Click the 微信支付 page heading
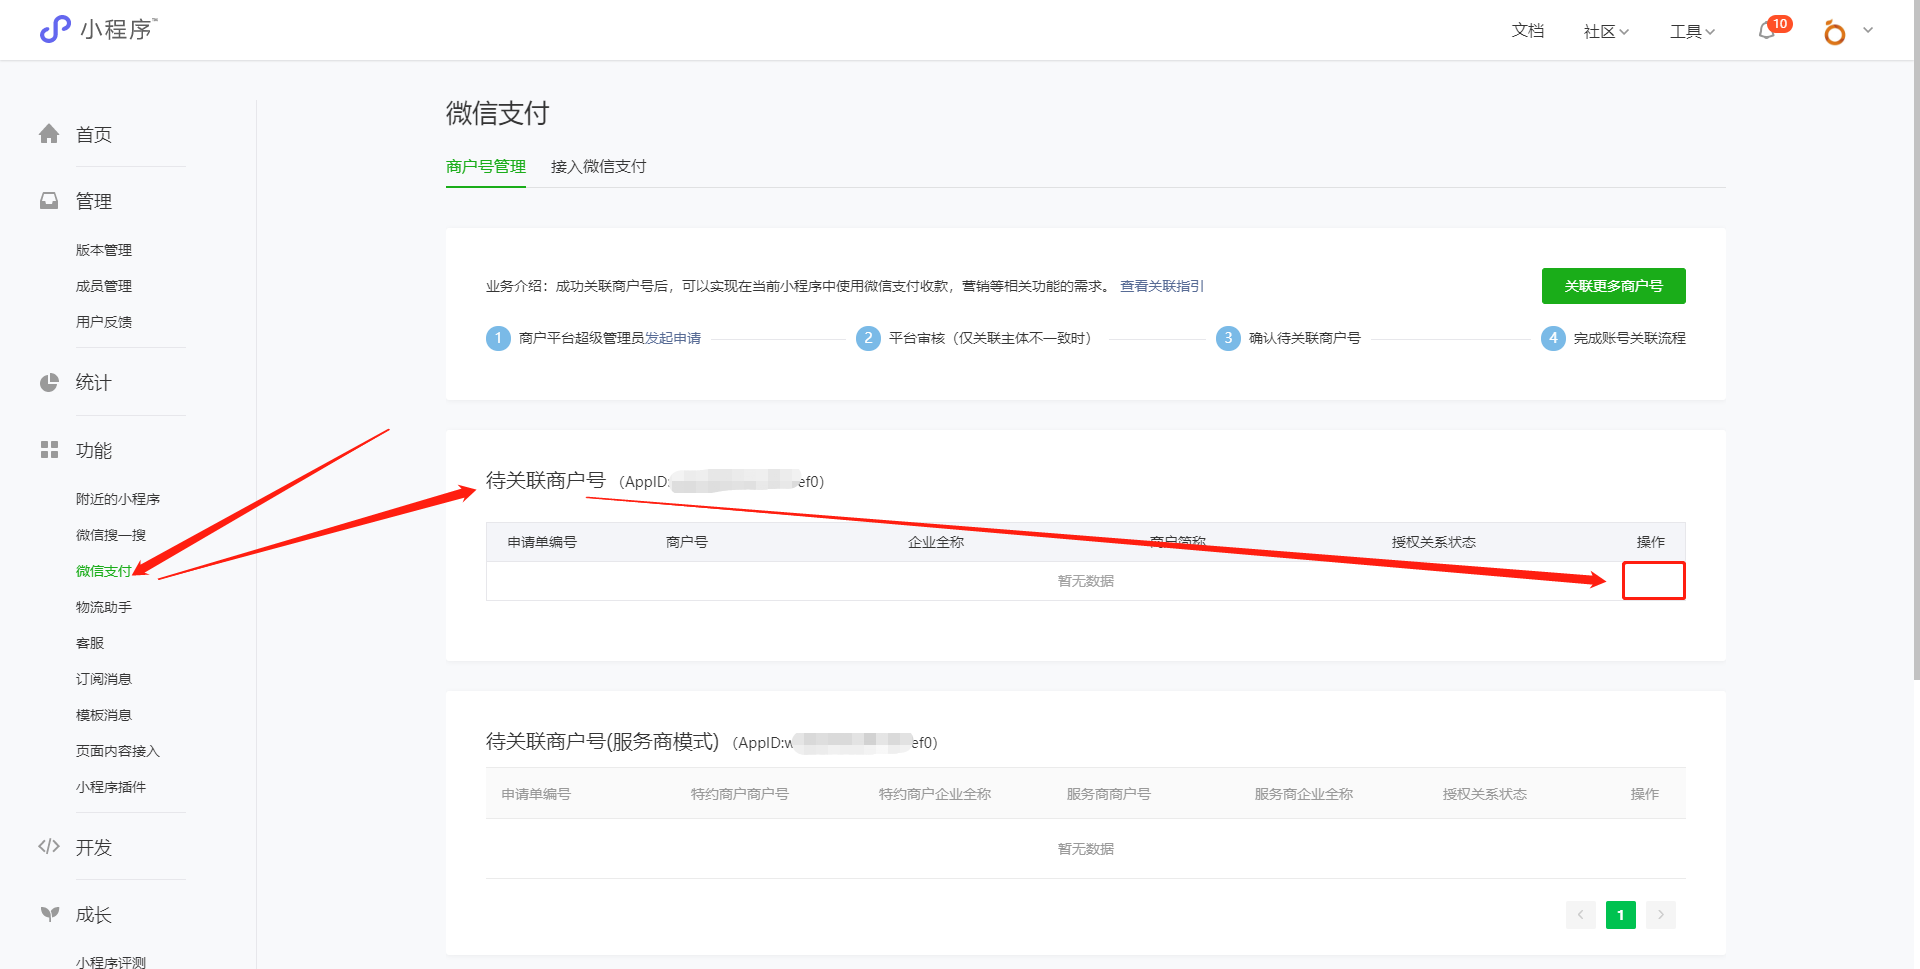This screenshot has width=1920, height=969. pyautogui.click(x=498, y=113)
